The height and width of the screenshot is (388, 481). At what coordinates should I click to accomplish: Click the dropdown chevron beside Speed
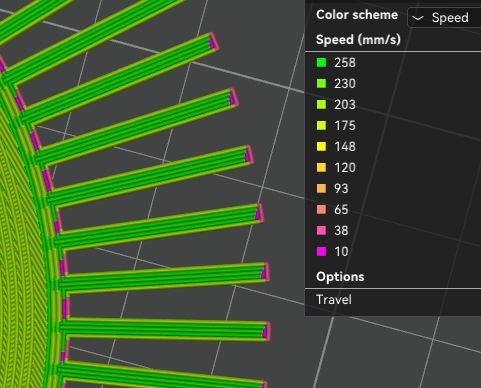(x=418, y=18)
